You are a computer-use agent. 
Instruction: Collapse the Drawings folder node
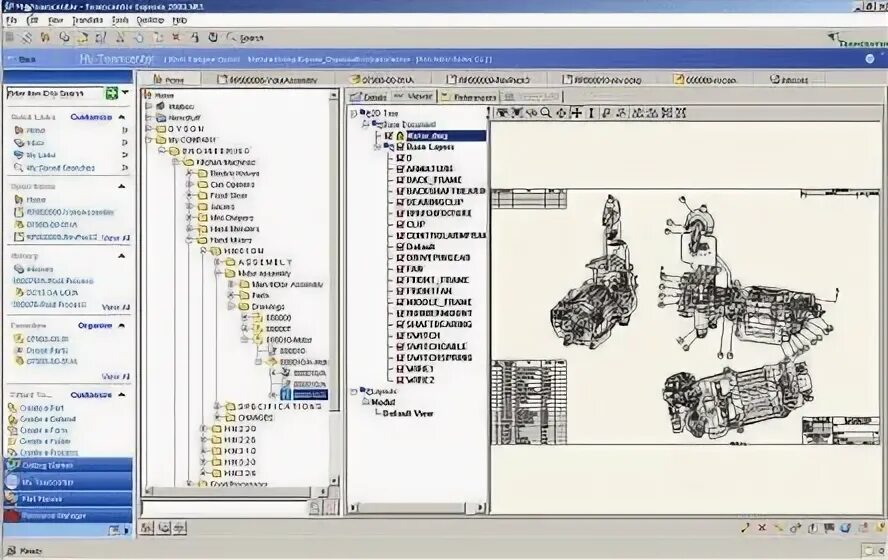pos(231,306)
